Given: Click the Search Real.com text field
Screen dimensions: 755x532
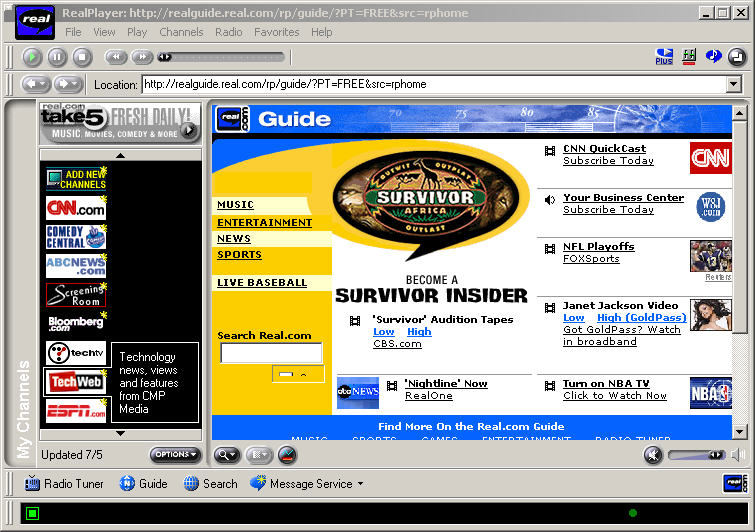Looking at the screenshot, I should tap(271, 353).
